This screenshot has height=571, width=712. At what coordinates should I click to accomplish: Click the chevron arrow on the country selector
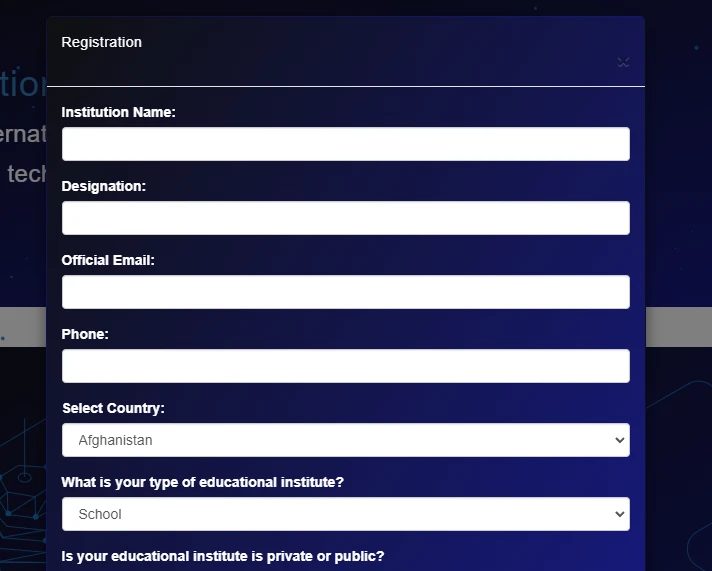click(x=620, y=440)
